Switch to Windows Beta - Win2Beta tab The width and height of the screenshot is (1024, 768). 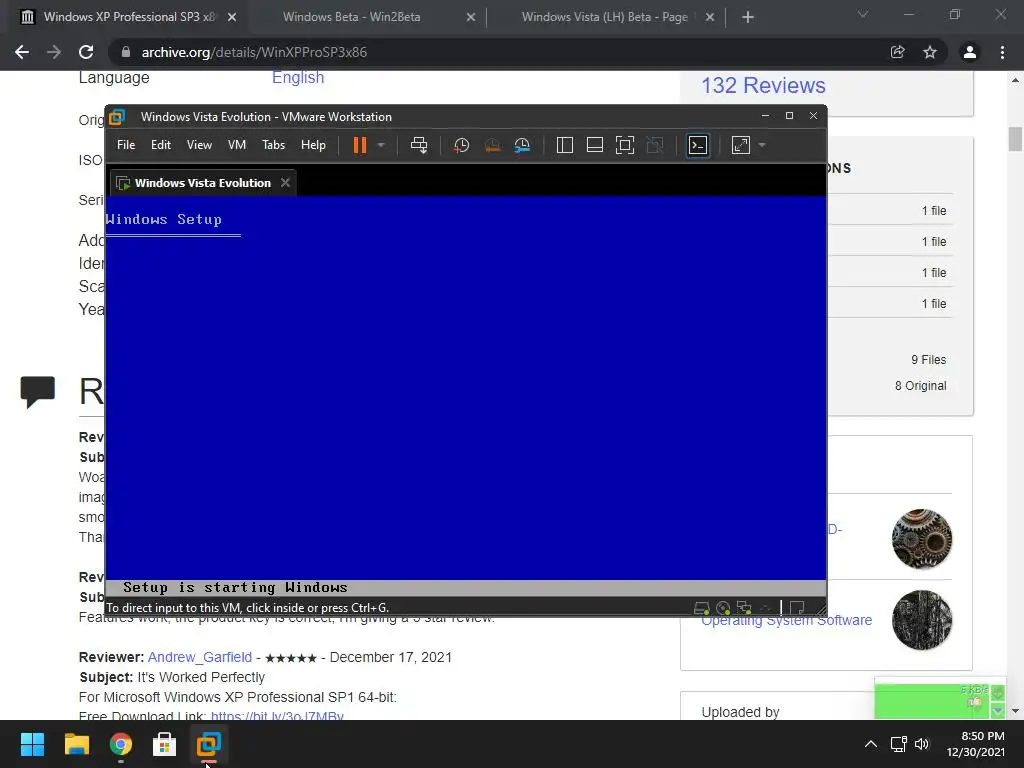[351, 17]
